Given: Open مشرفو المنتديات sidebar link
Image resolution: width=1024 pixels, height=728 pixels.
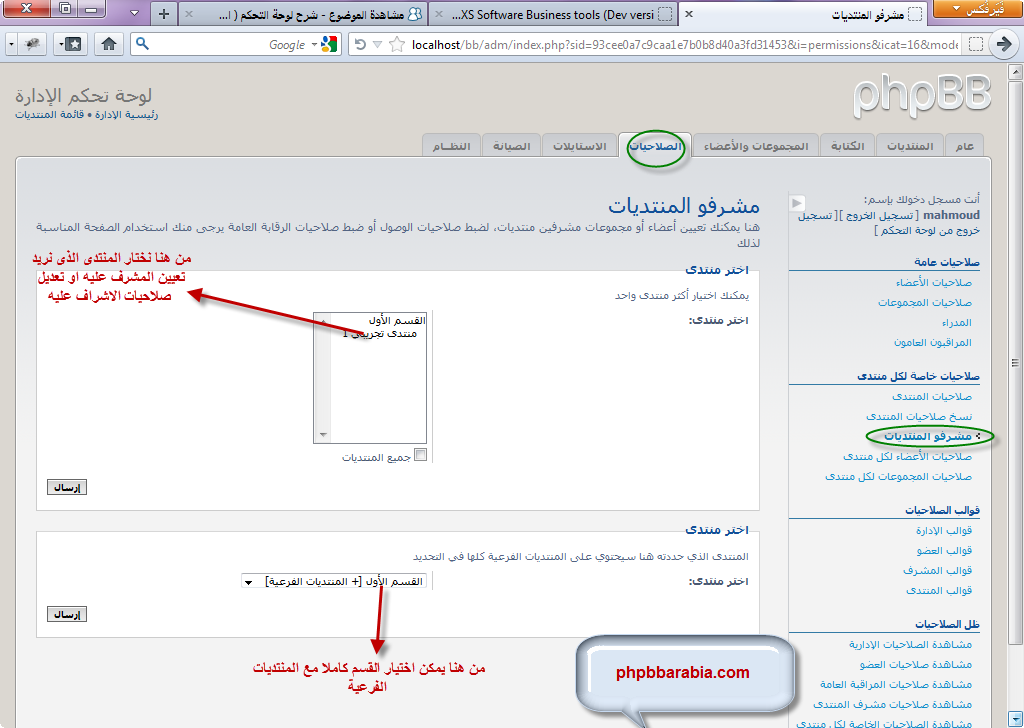Looking at the screenshot, I should click(927, 436).
